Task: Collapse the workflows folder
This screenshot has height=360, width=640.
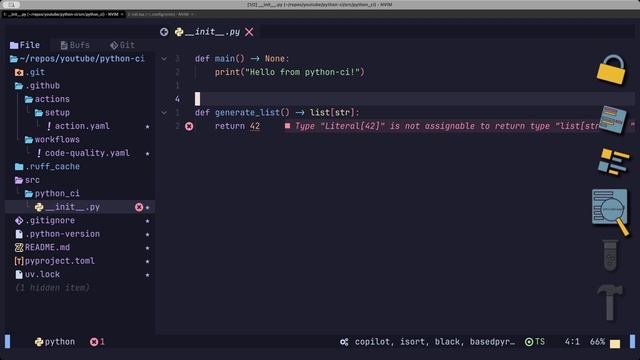Action: tap(52, 140)
